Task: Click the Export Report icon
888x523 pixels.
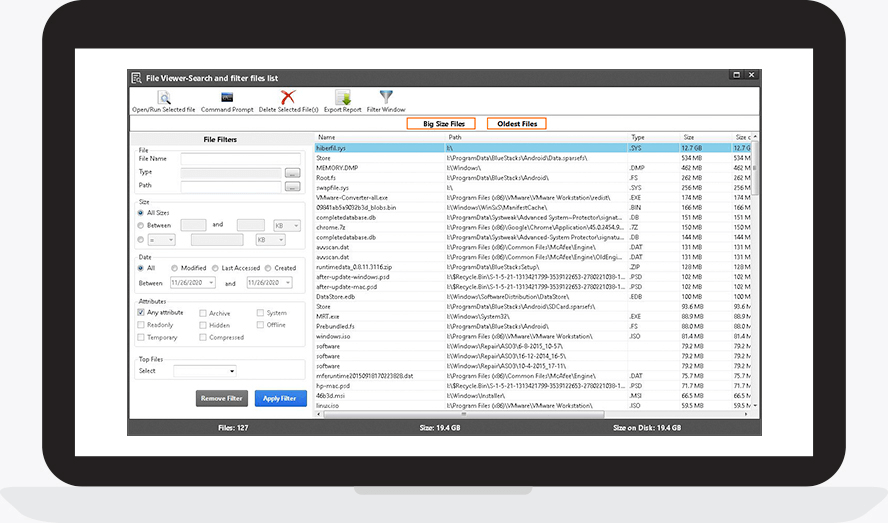Action: (343, 97)
